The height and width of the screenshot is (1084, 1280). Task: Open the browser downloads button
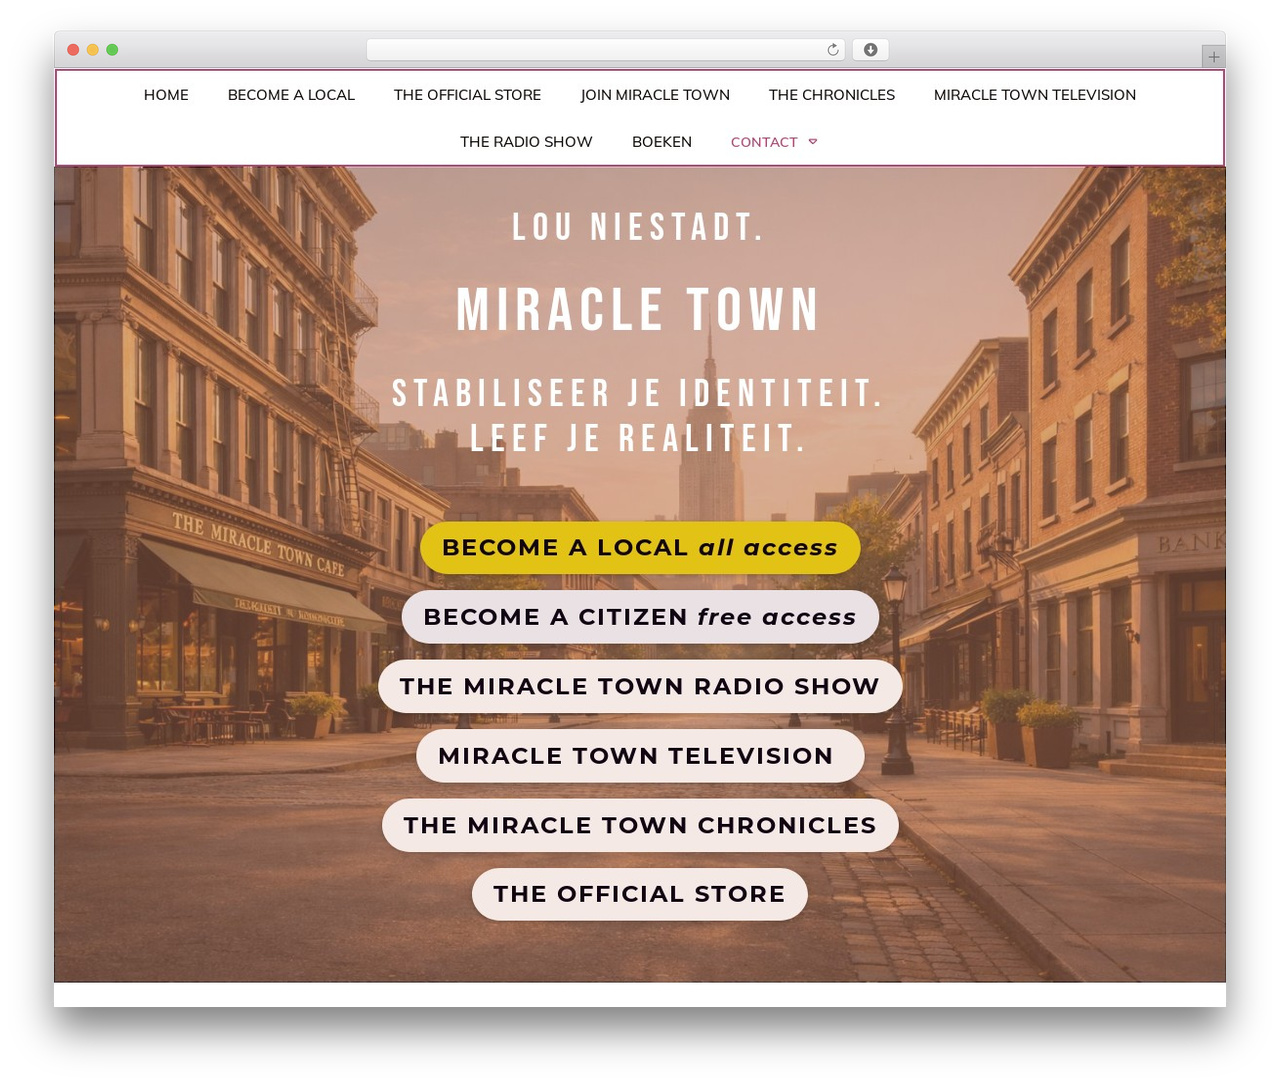(871, 50)
